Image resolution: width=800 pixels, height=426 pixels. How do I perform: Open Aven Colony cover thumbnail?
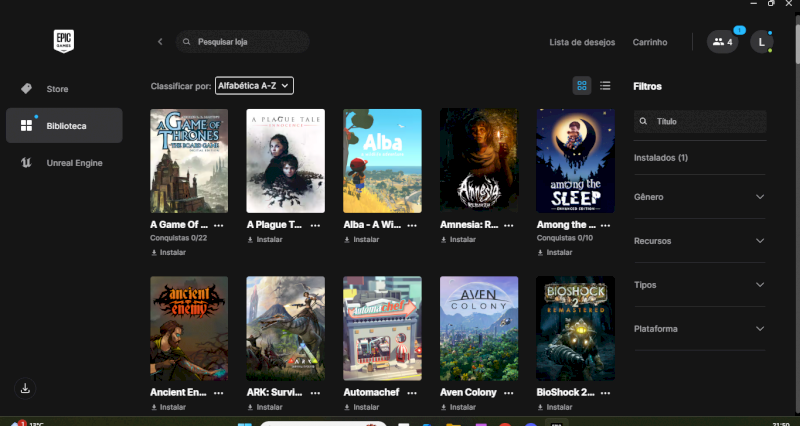pos(479,329)
